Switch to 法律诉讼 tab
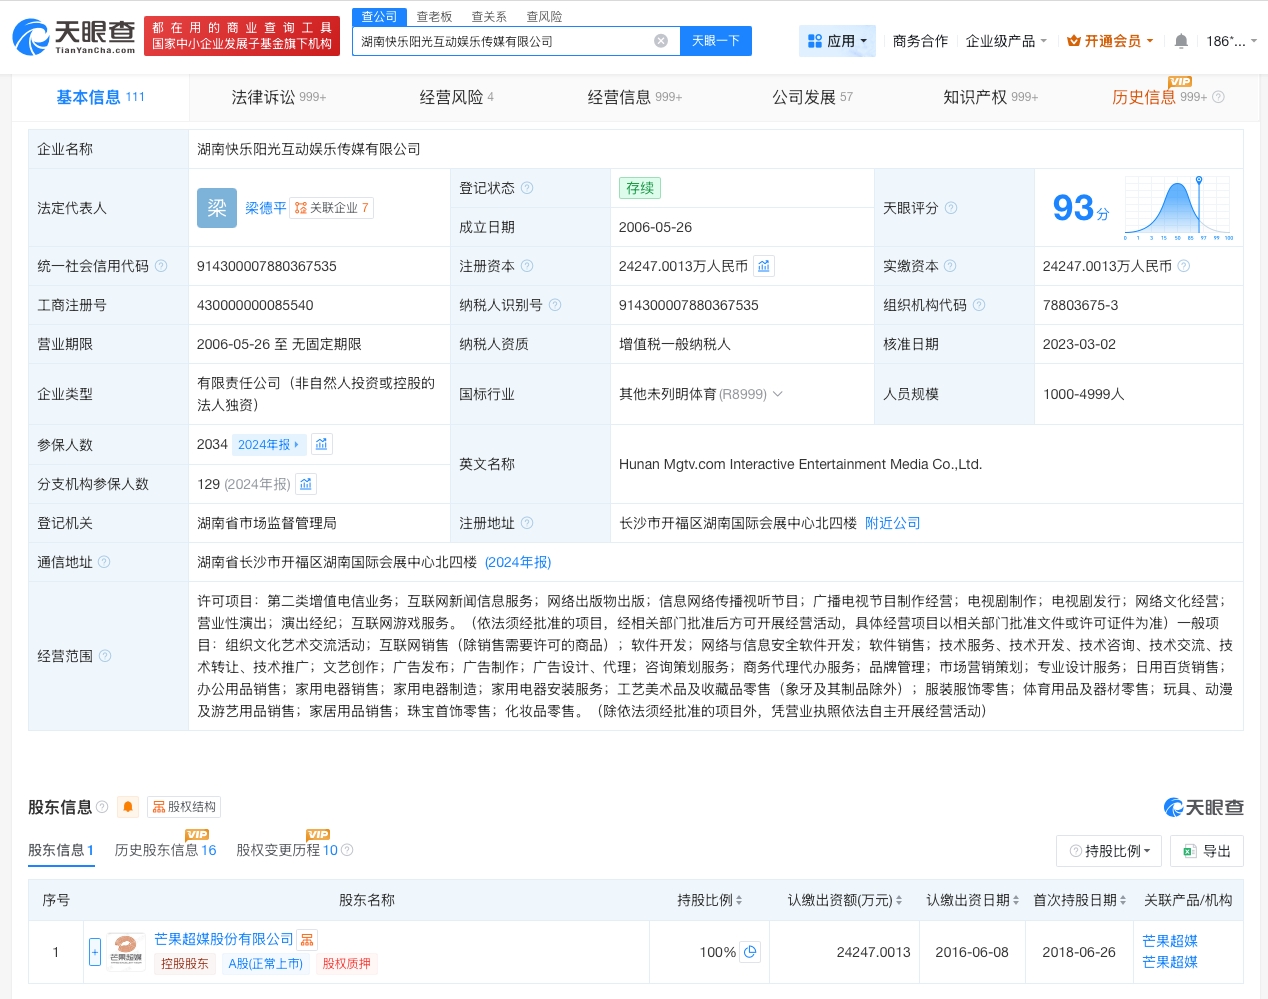The height and width of the screenshot is (999, 1268). click(x=278, y=97)
